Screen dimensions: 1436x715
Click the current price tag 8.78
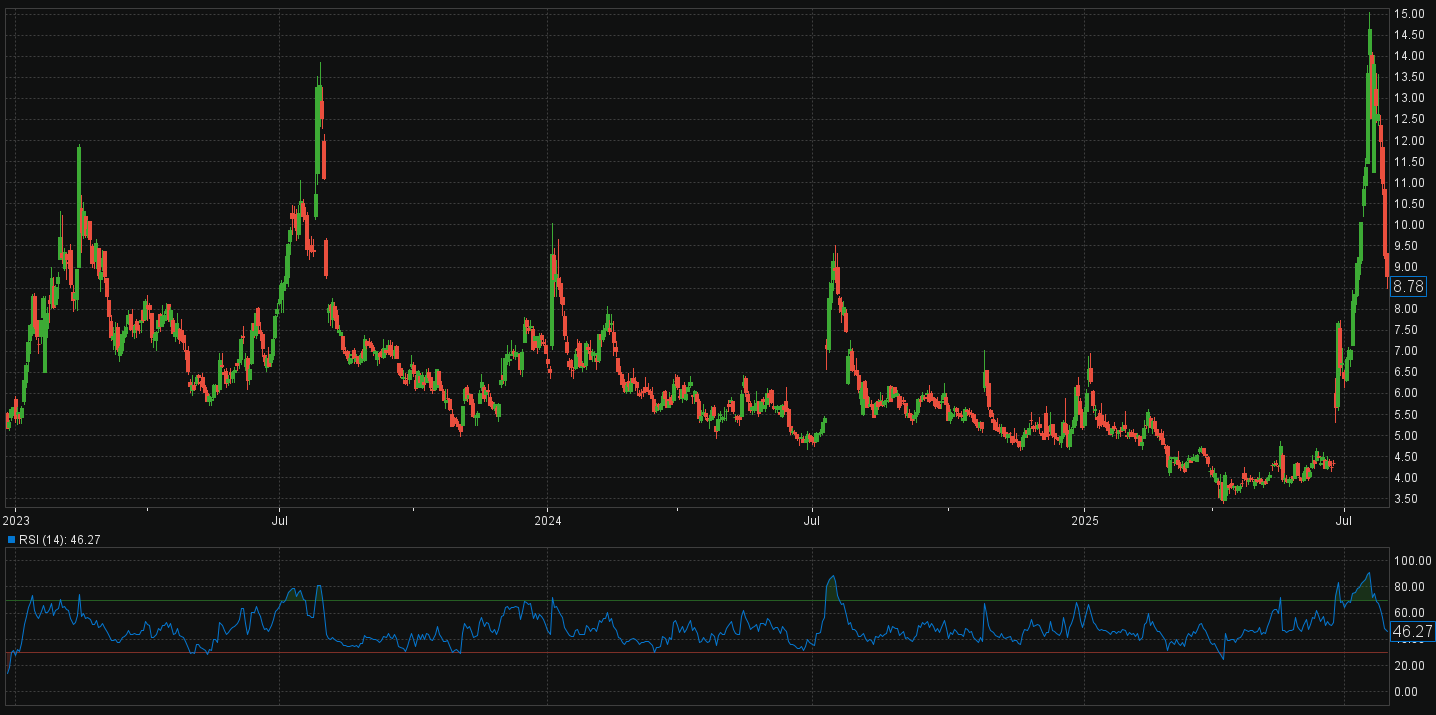(x=1408, y=286)
